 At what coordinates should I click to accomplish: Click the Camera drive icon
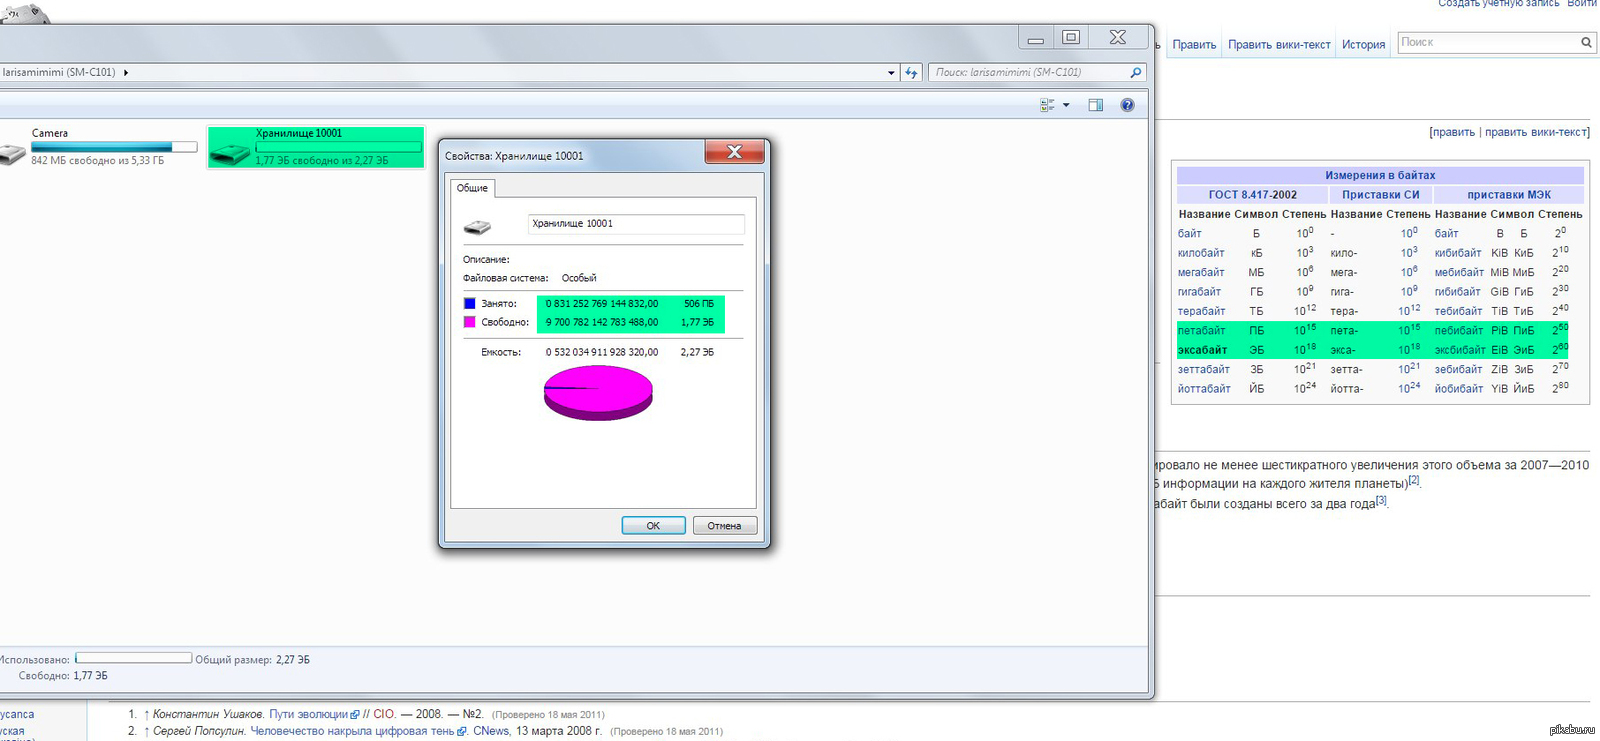pos(12,154)
